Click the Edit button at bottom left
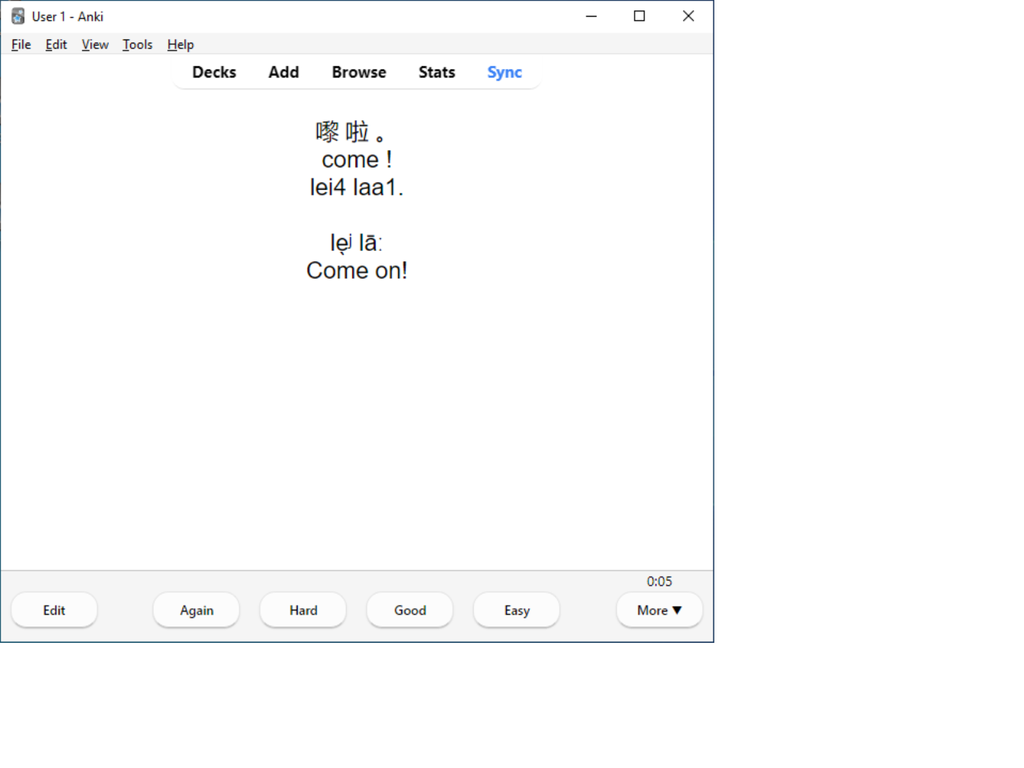 point(54,610)
